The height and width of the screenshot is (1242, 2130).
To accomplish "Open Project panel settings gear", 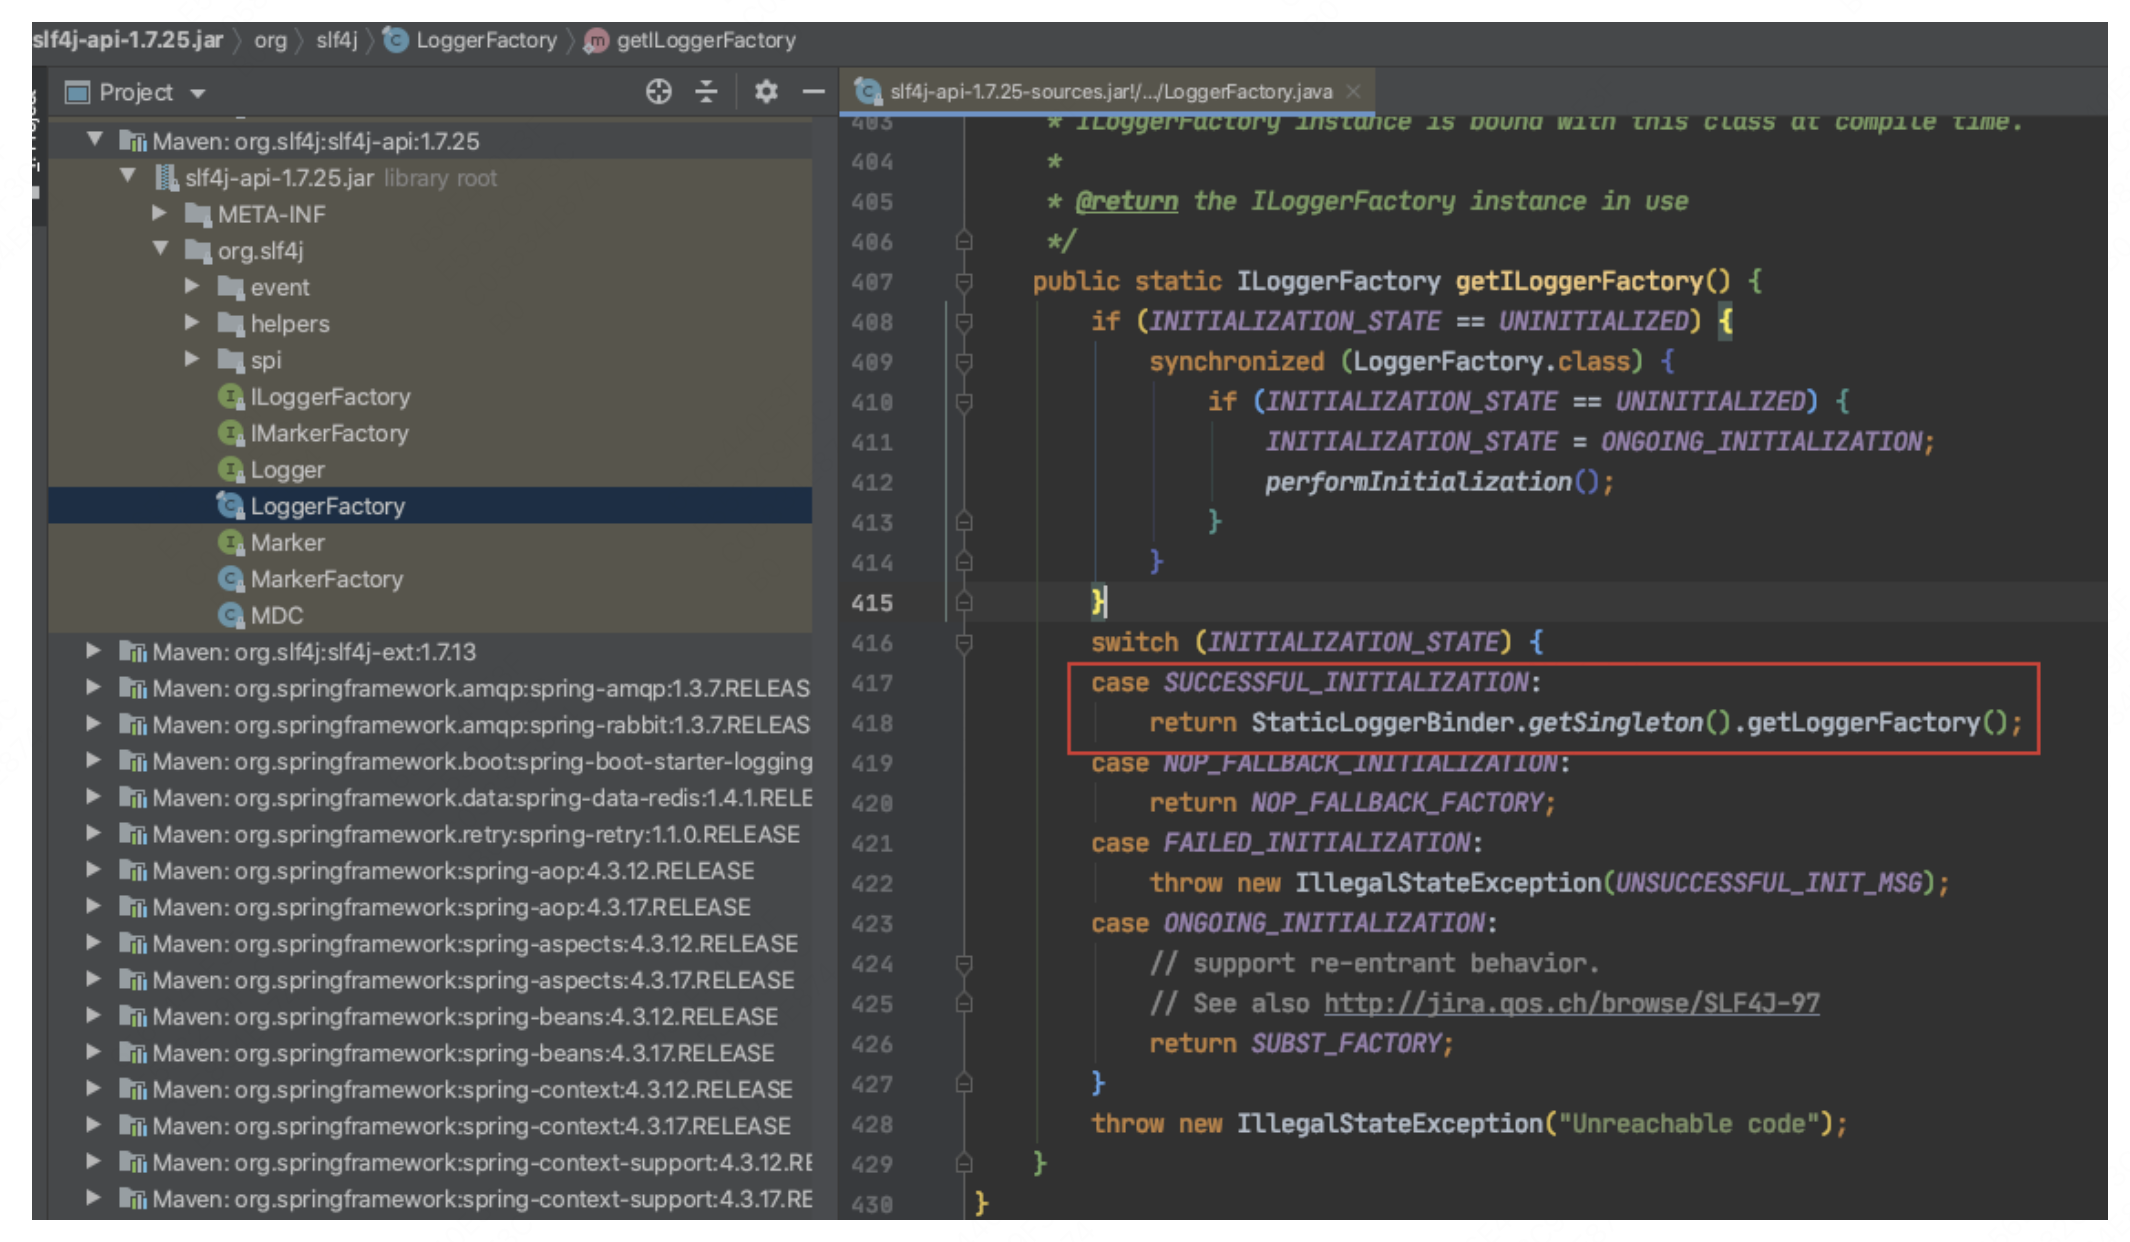I will point(765,92).
